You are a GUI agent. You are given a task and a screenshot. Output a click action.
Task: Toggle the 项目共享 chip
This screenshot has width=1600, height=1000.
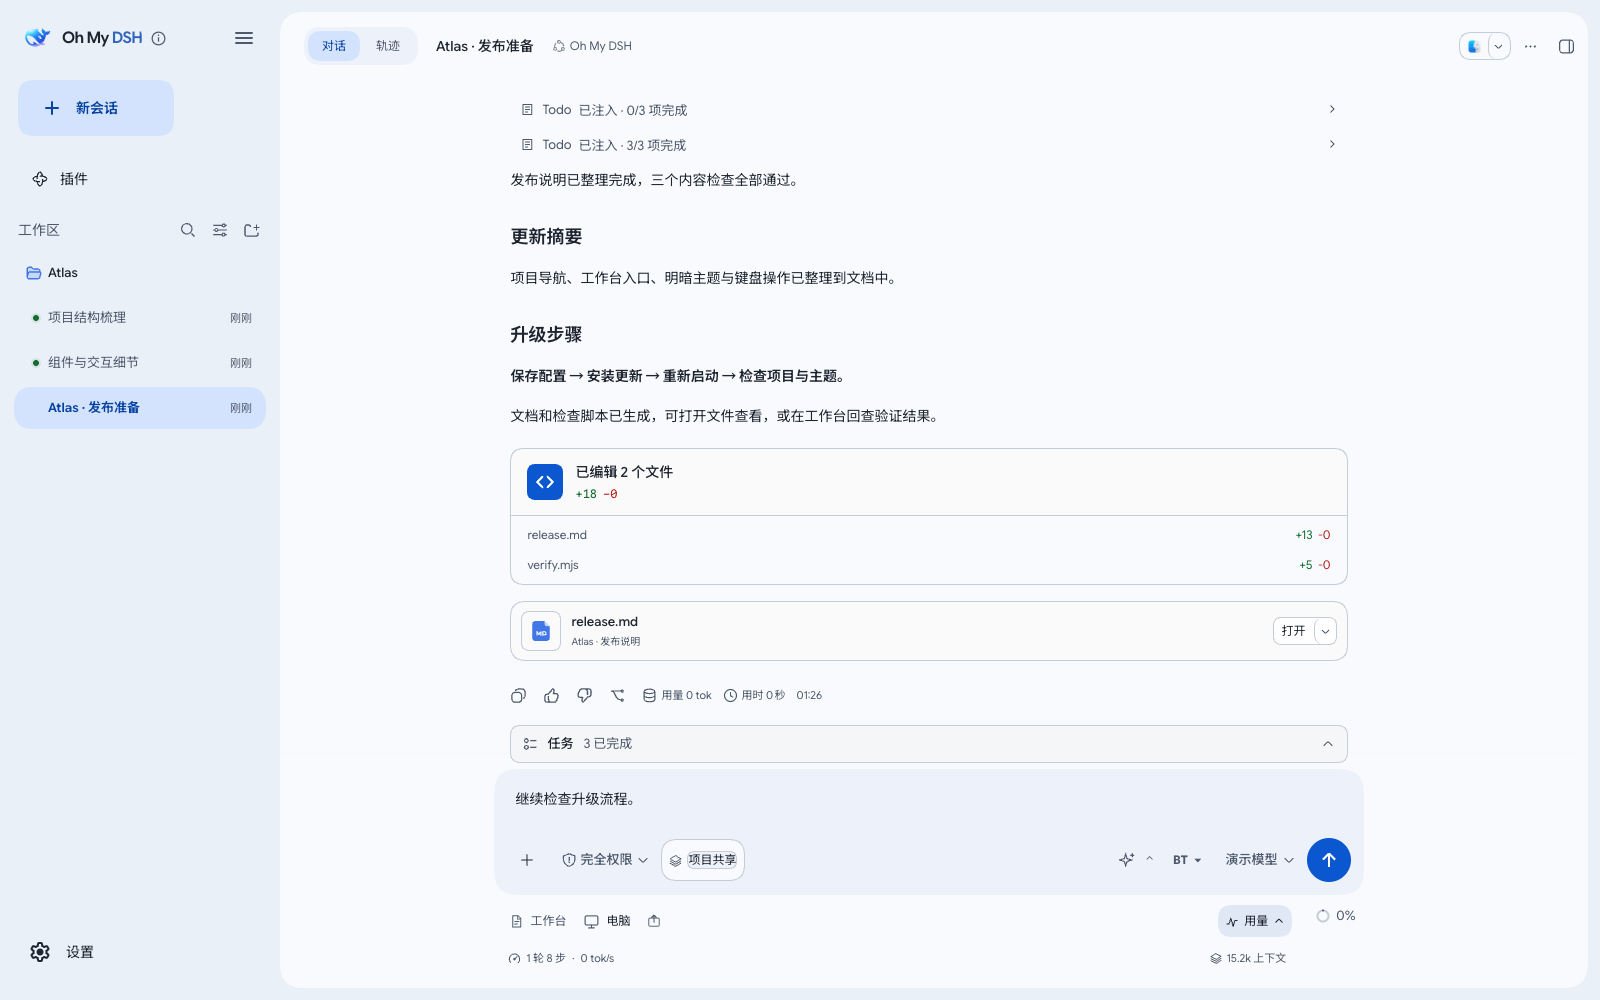[703, 860]
